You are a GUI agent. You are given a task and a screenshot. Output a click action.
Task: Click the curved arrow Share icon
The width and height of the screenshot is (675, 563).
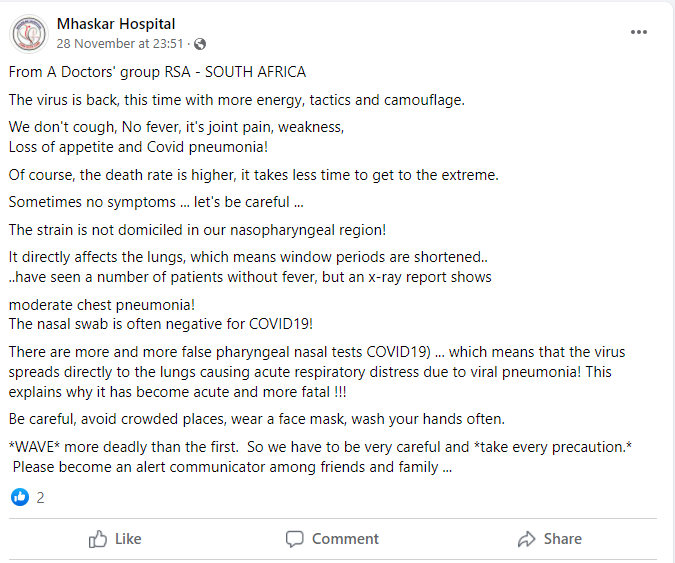point(527,539)
